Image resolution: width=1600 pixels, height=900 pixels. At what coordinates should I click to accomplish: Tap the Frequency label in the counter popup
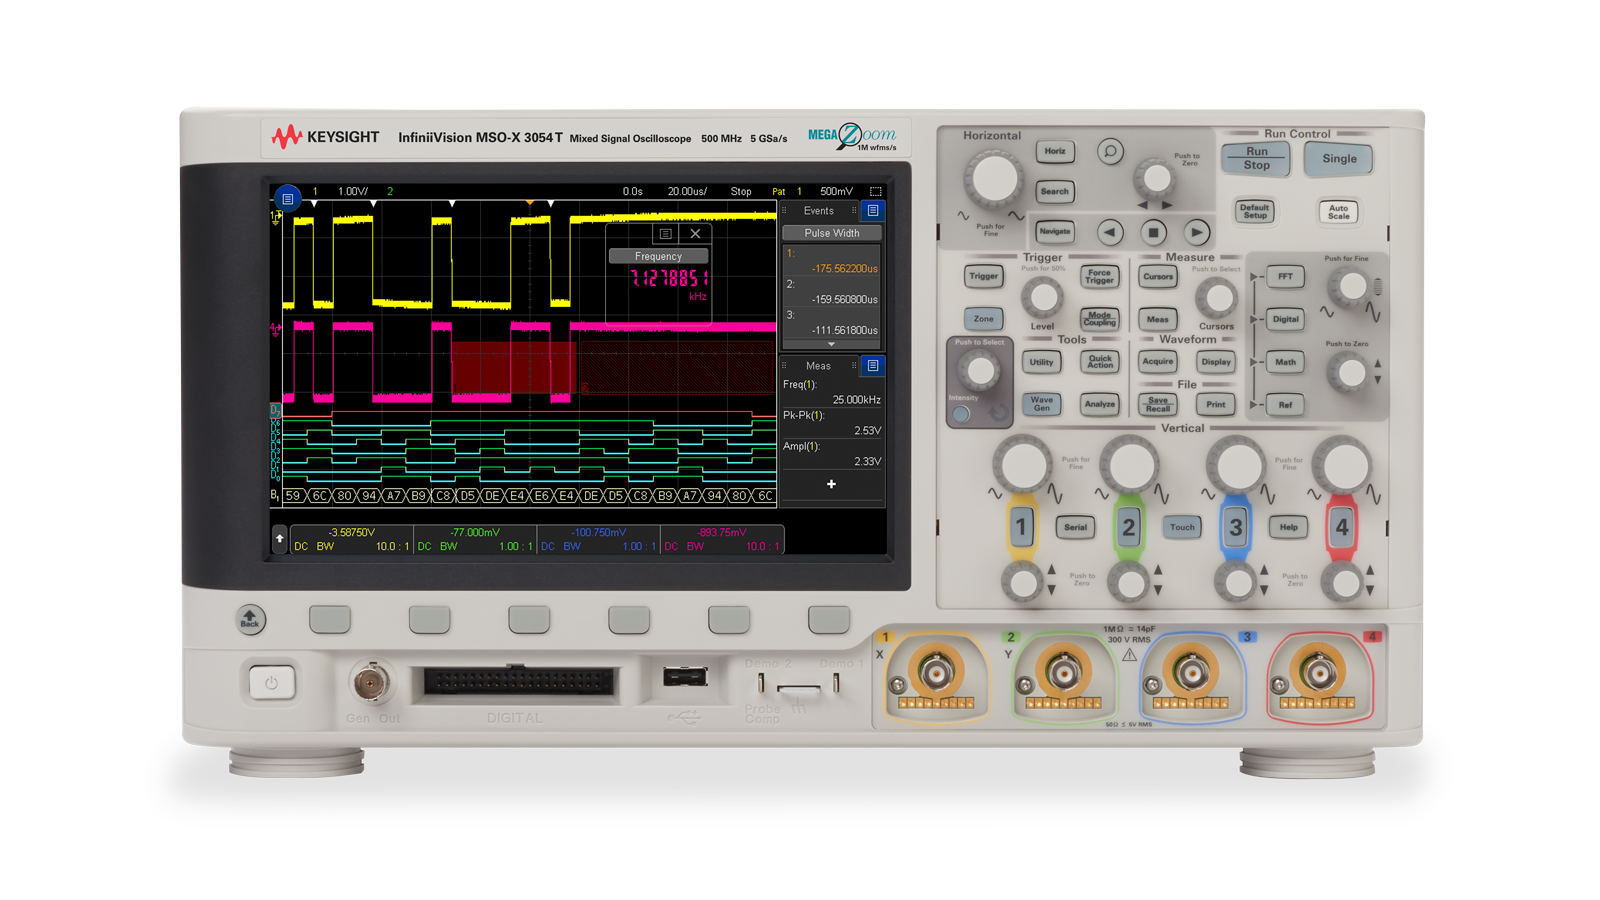click(658, 256)
